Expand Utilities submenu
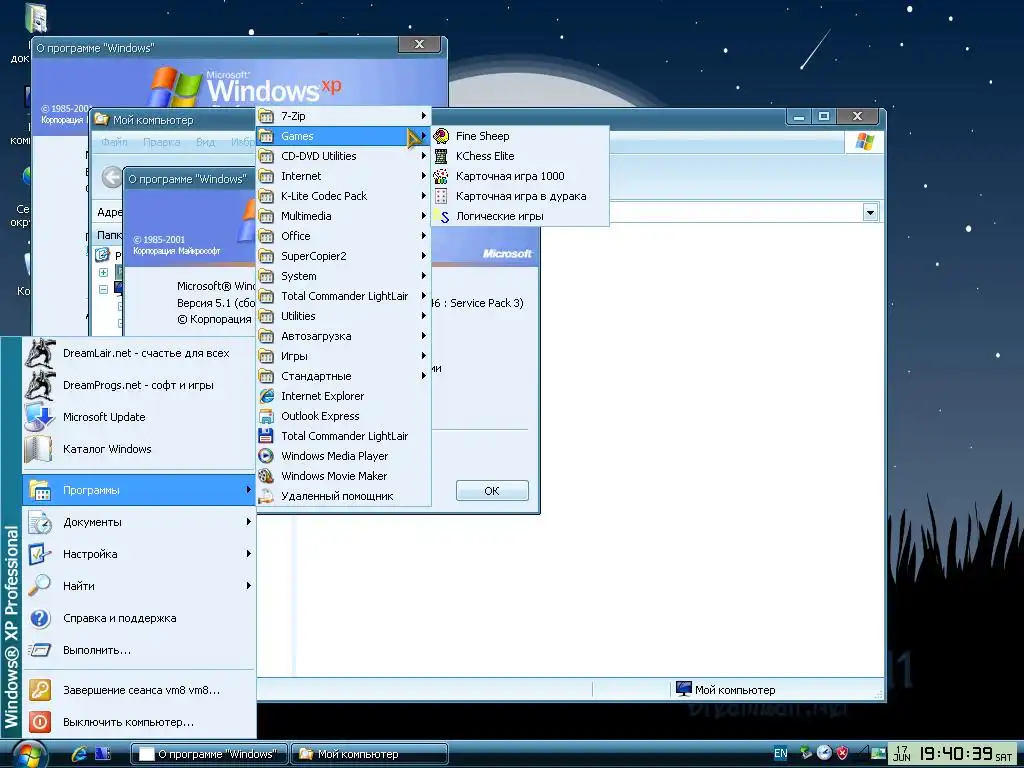The image size is (1024, 768). click(x=344, y=316)
